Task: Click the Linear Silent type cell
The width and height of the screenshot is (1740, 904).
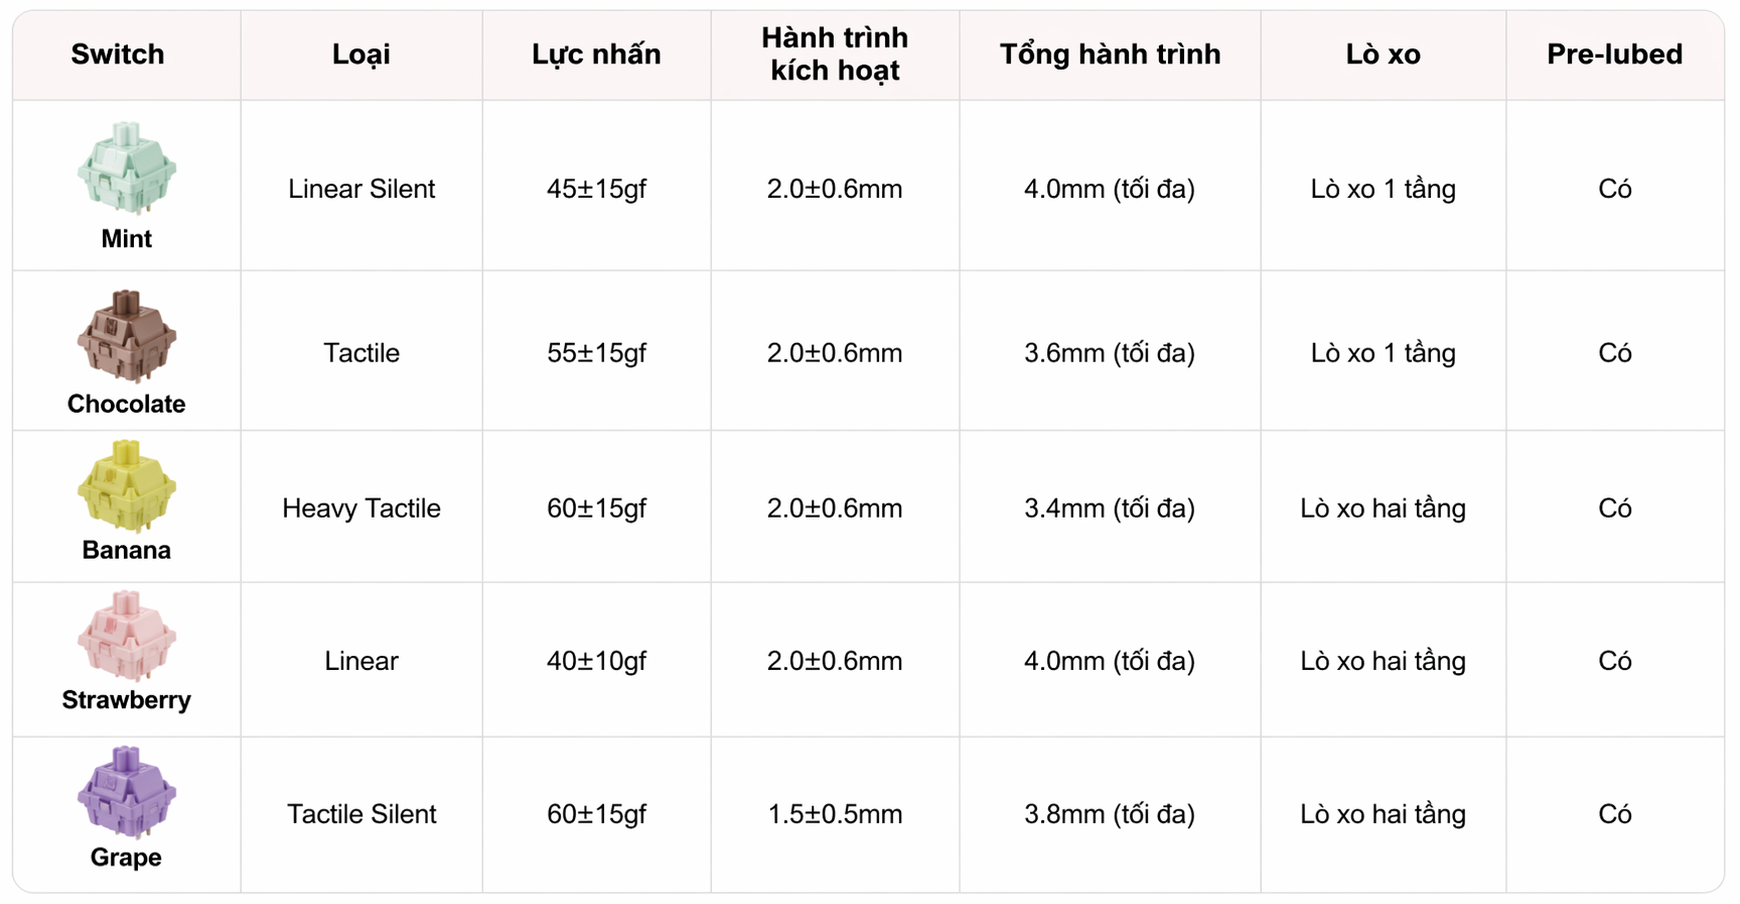Action: coord(361,189)
